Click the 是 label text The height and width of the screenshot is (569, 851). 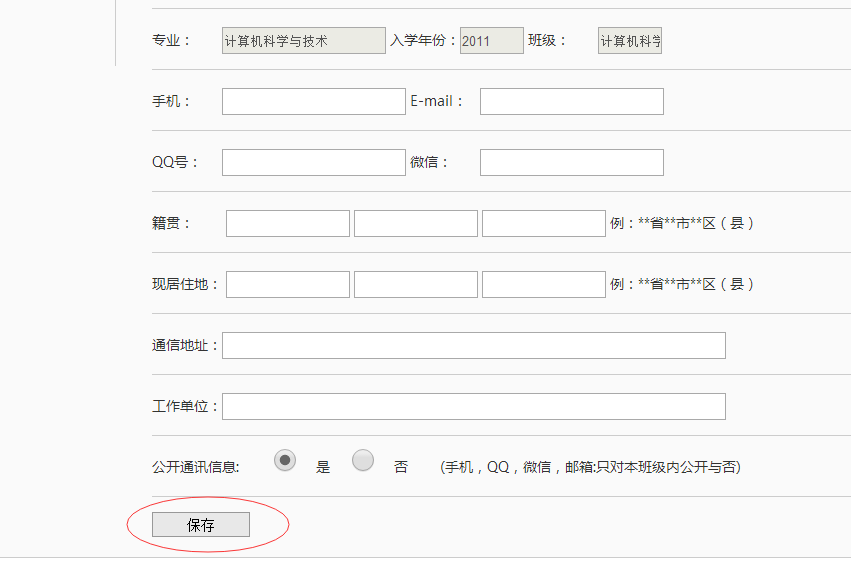point(323,467)
